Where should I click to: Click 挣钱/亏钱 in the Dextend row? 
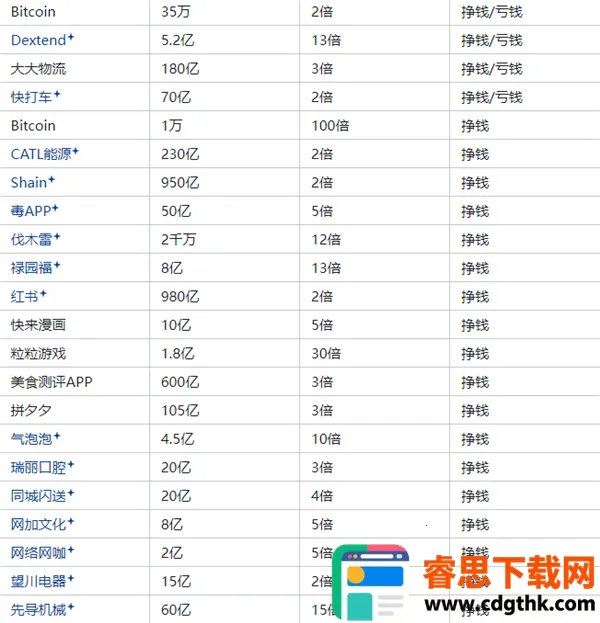(x=492, y=40)
